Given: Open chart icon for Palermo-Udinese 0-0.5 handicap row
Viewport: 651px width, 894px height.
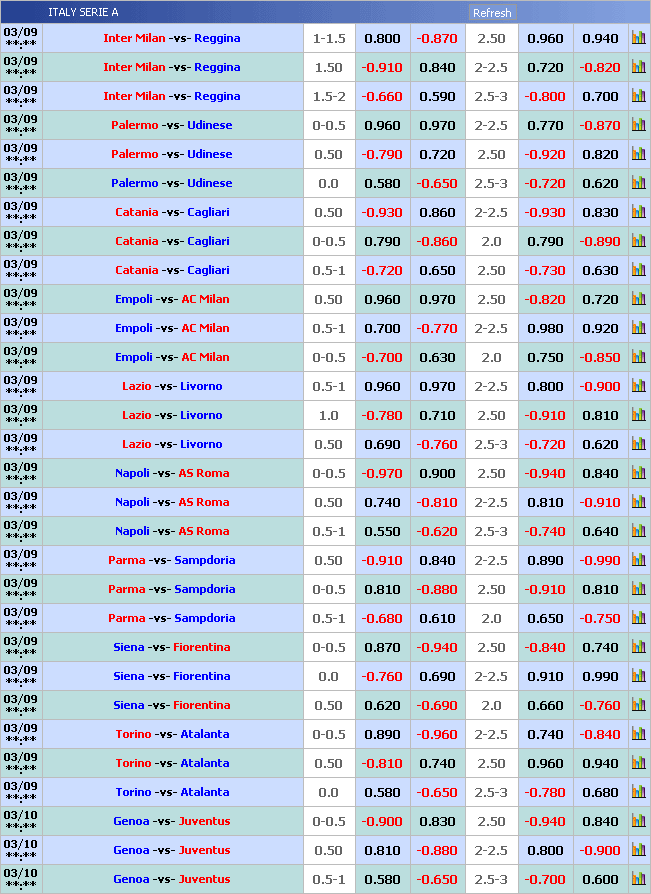Looking at the screenshot, I should click(638, 124).
